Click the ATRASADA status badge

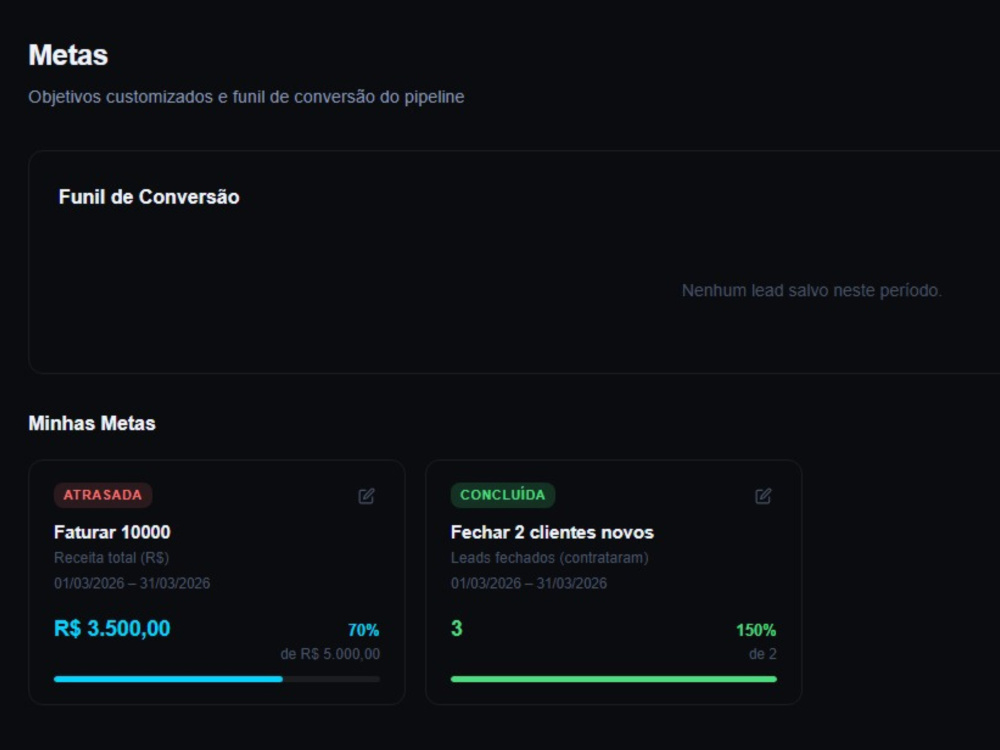103,495
